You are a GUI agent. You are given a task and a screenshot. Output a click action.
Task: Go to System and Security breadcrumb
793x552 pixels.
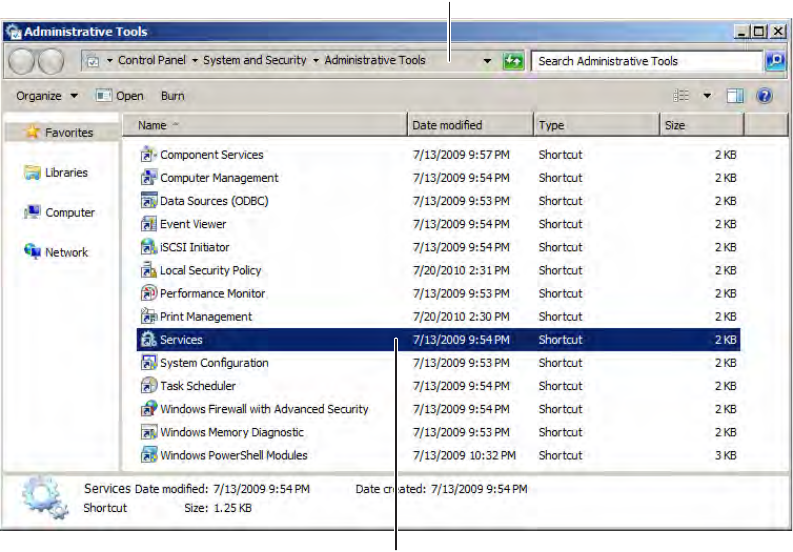[x=255, y=60]
